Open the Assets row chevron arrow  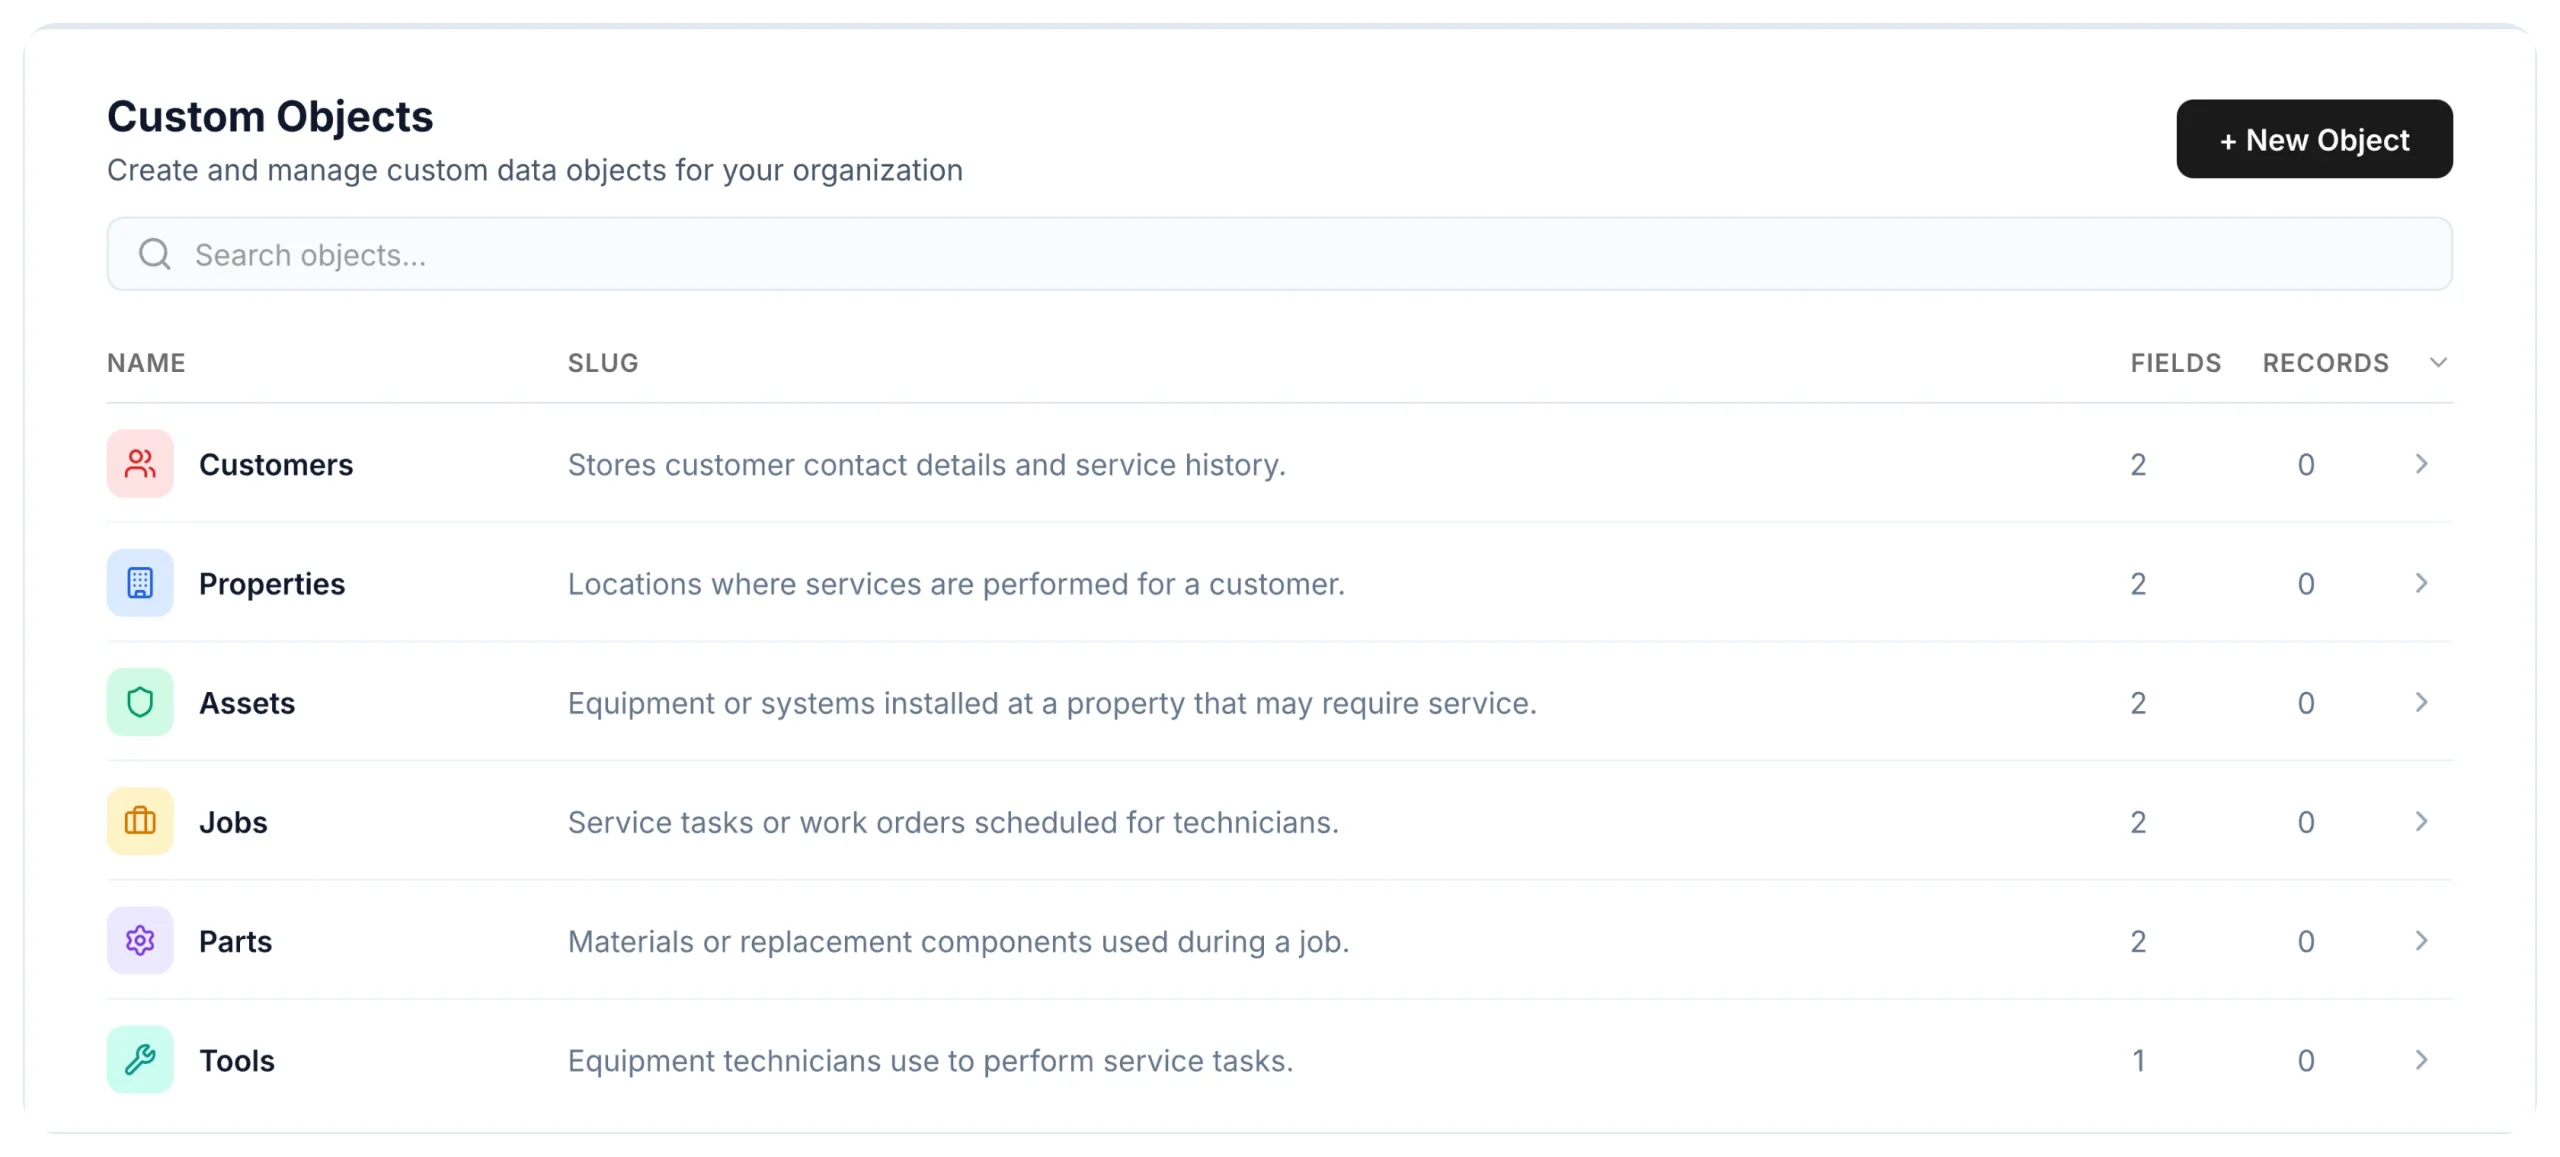click(x=2421, y=702)
